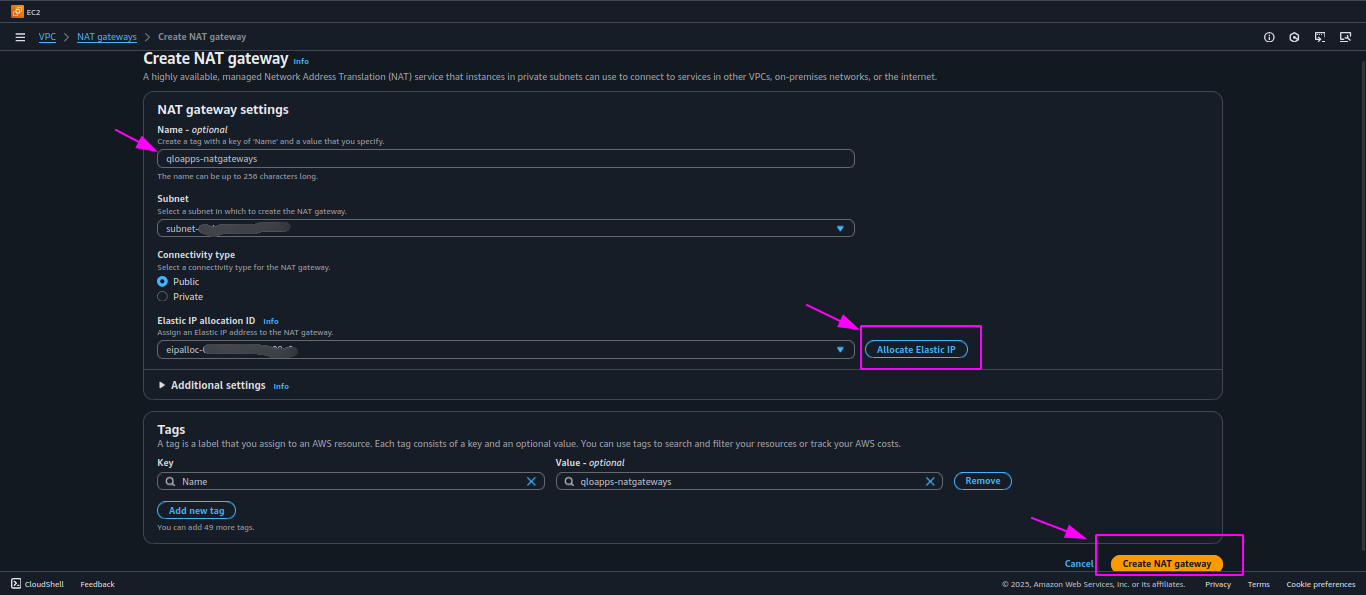Viewport: 1366px width, 595px height.
Task: Click the Remove tag button
Action: [983, 481]
